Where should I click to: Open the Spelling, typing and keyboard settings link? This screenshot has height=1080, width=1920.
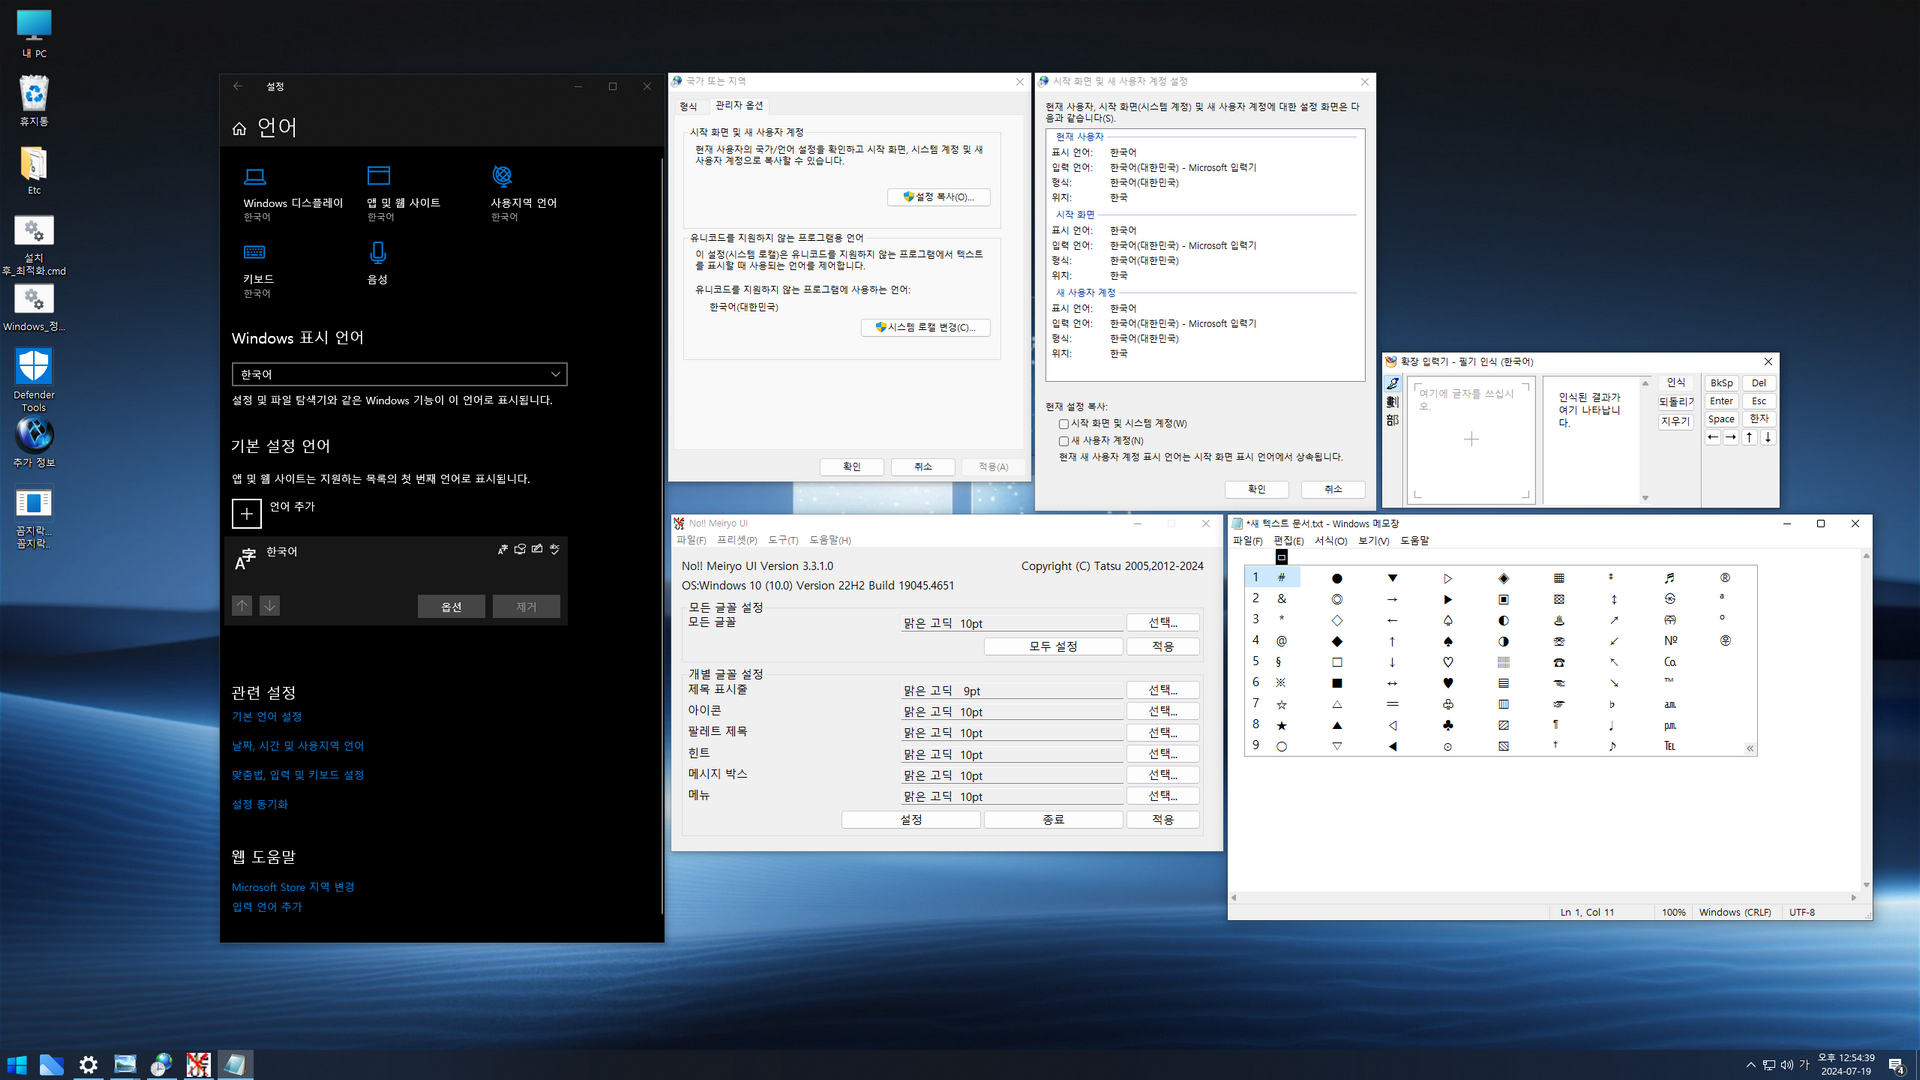[298, 775]
